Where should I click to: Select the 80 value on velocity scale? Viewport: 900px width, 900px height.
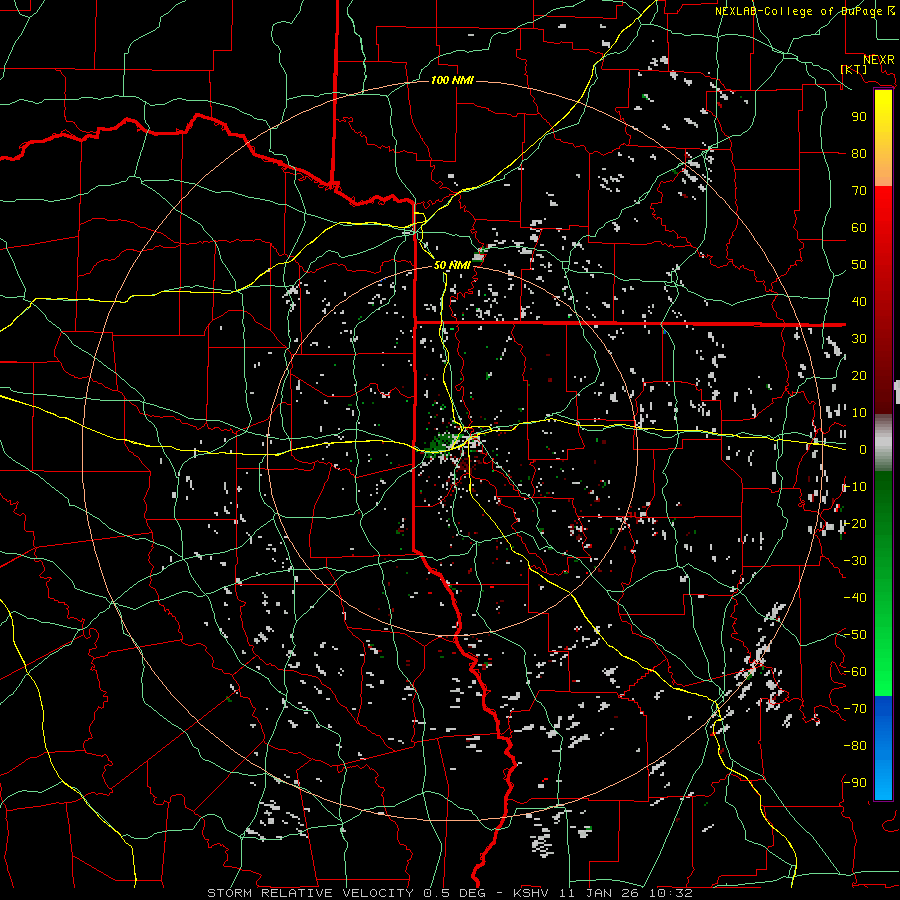tap(859, 153)
